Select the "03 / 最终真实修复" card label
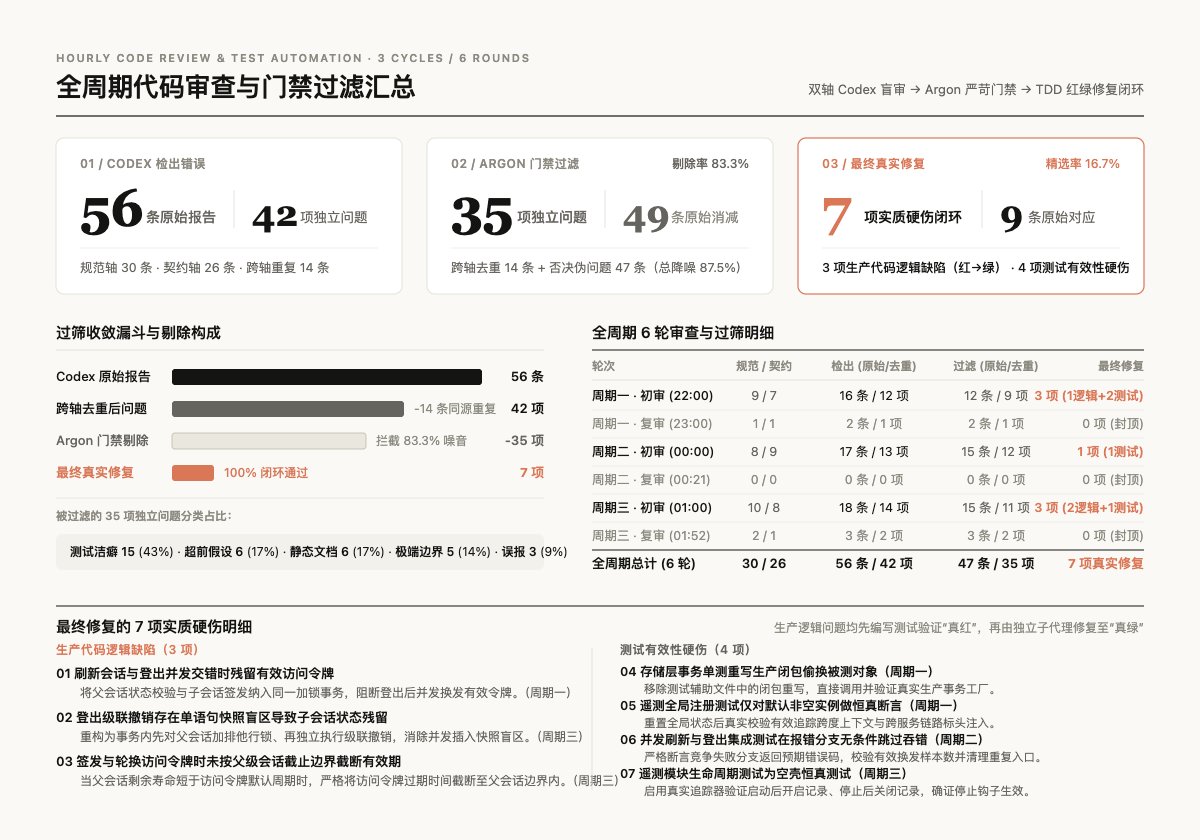This screenshot has width=1200, height=840. point(873,164)
